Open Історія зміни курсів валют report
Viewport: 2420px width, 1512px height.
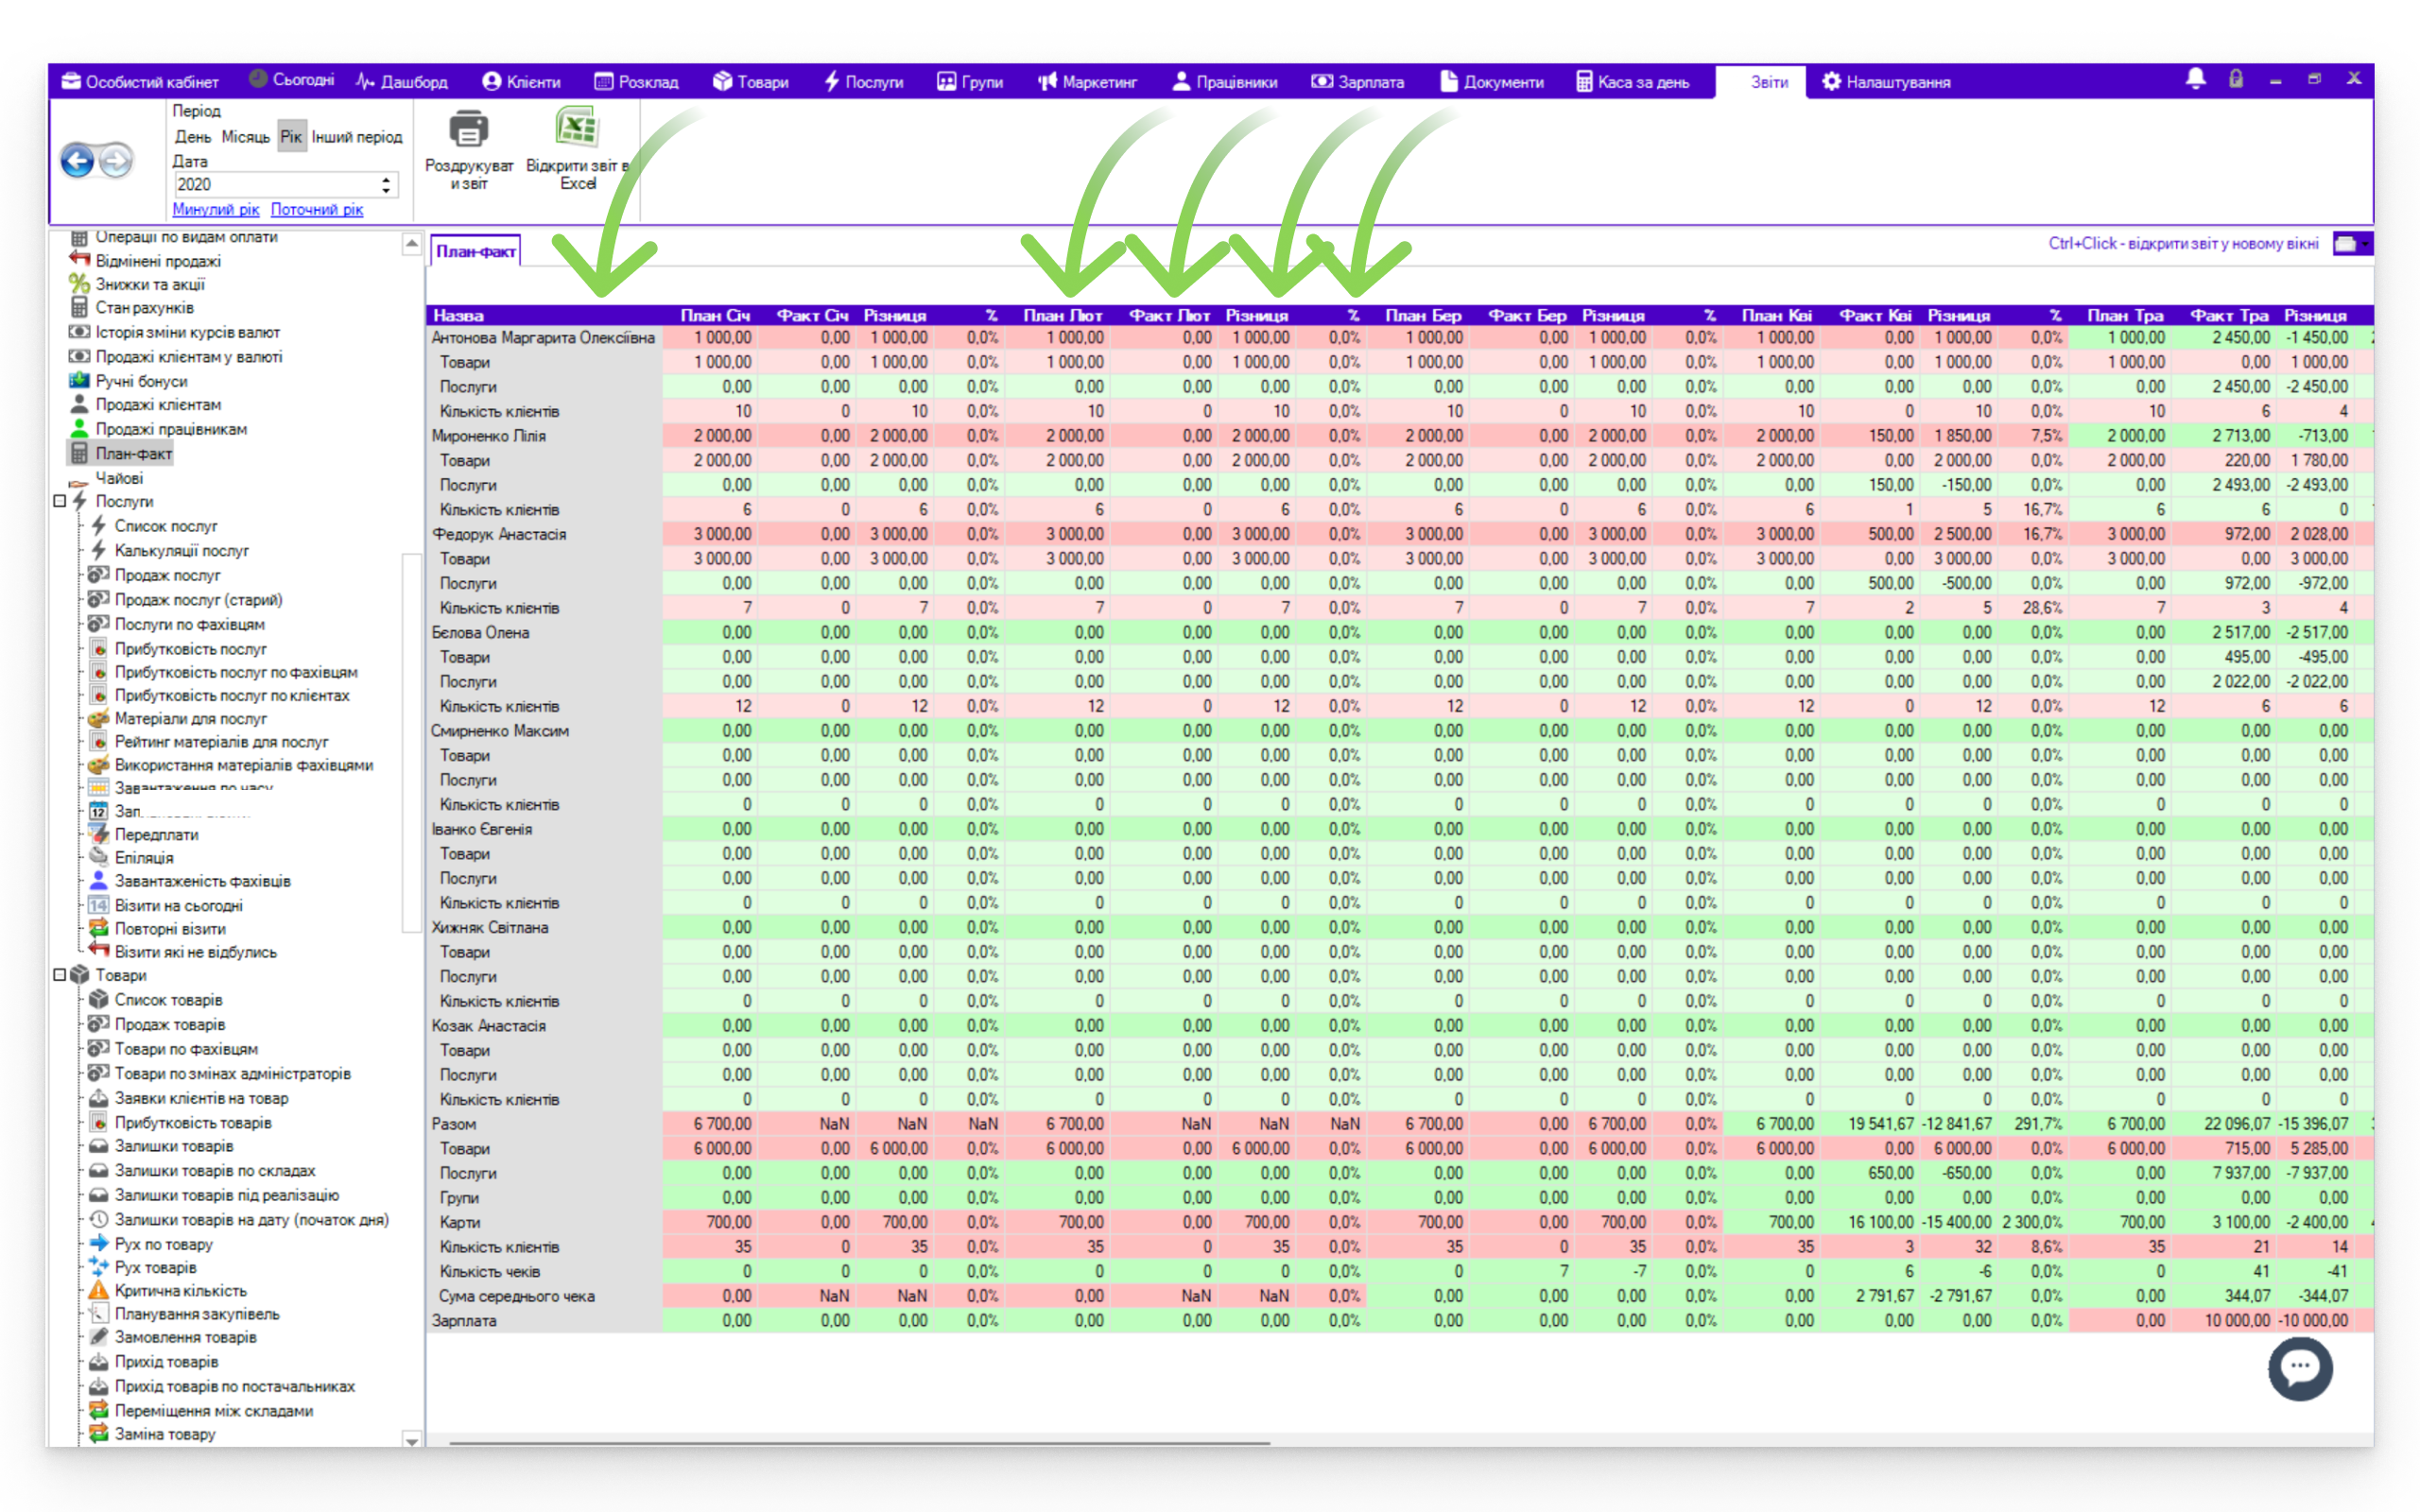[x=187, y=332]
